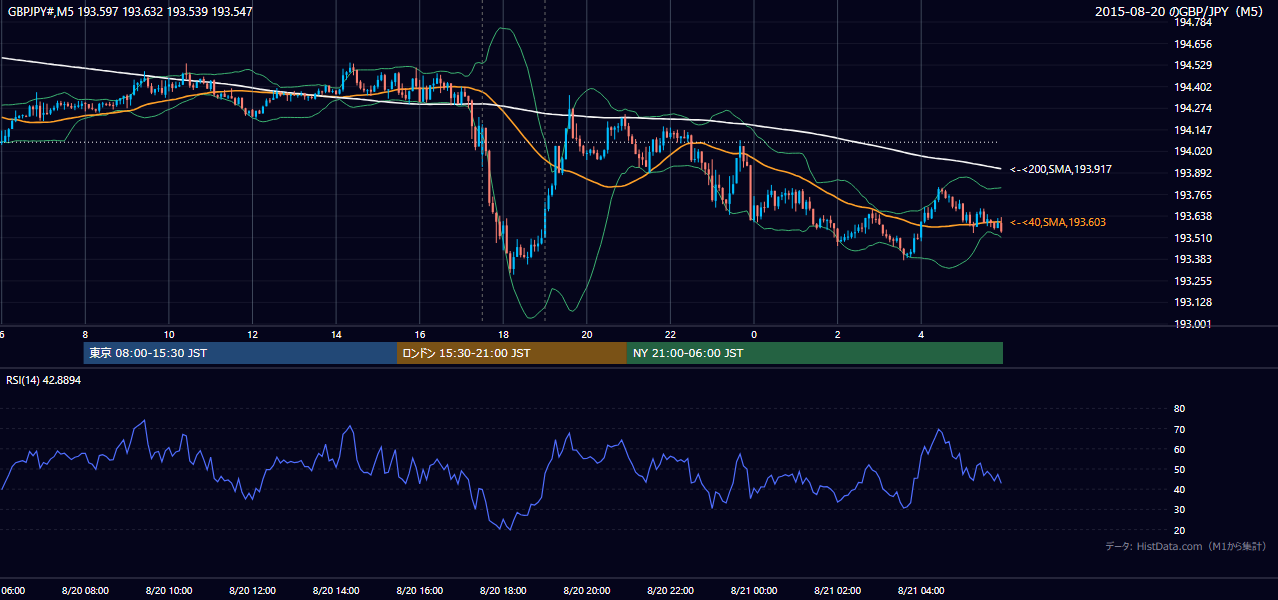Click bottom time label 8/21 00:00
The height and width of the screenshot is (600, 1278).
[754, 591]
